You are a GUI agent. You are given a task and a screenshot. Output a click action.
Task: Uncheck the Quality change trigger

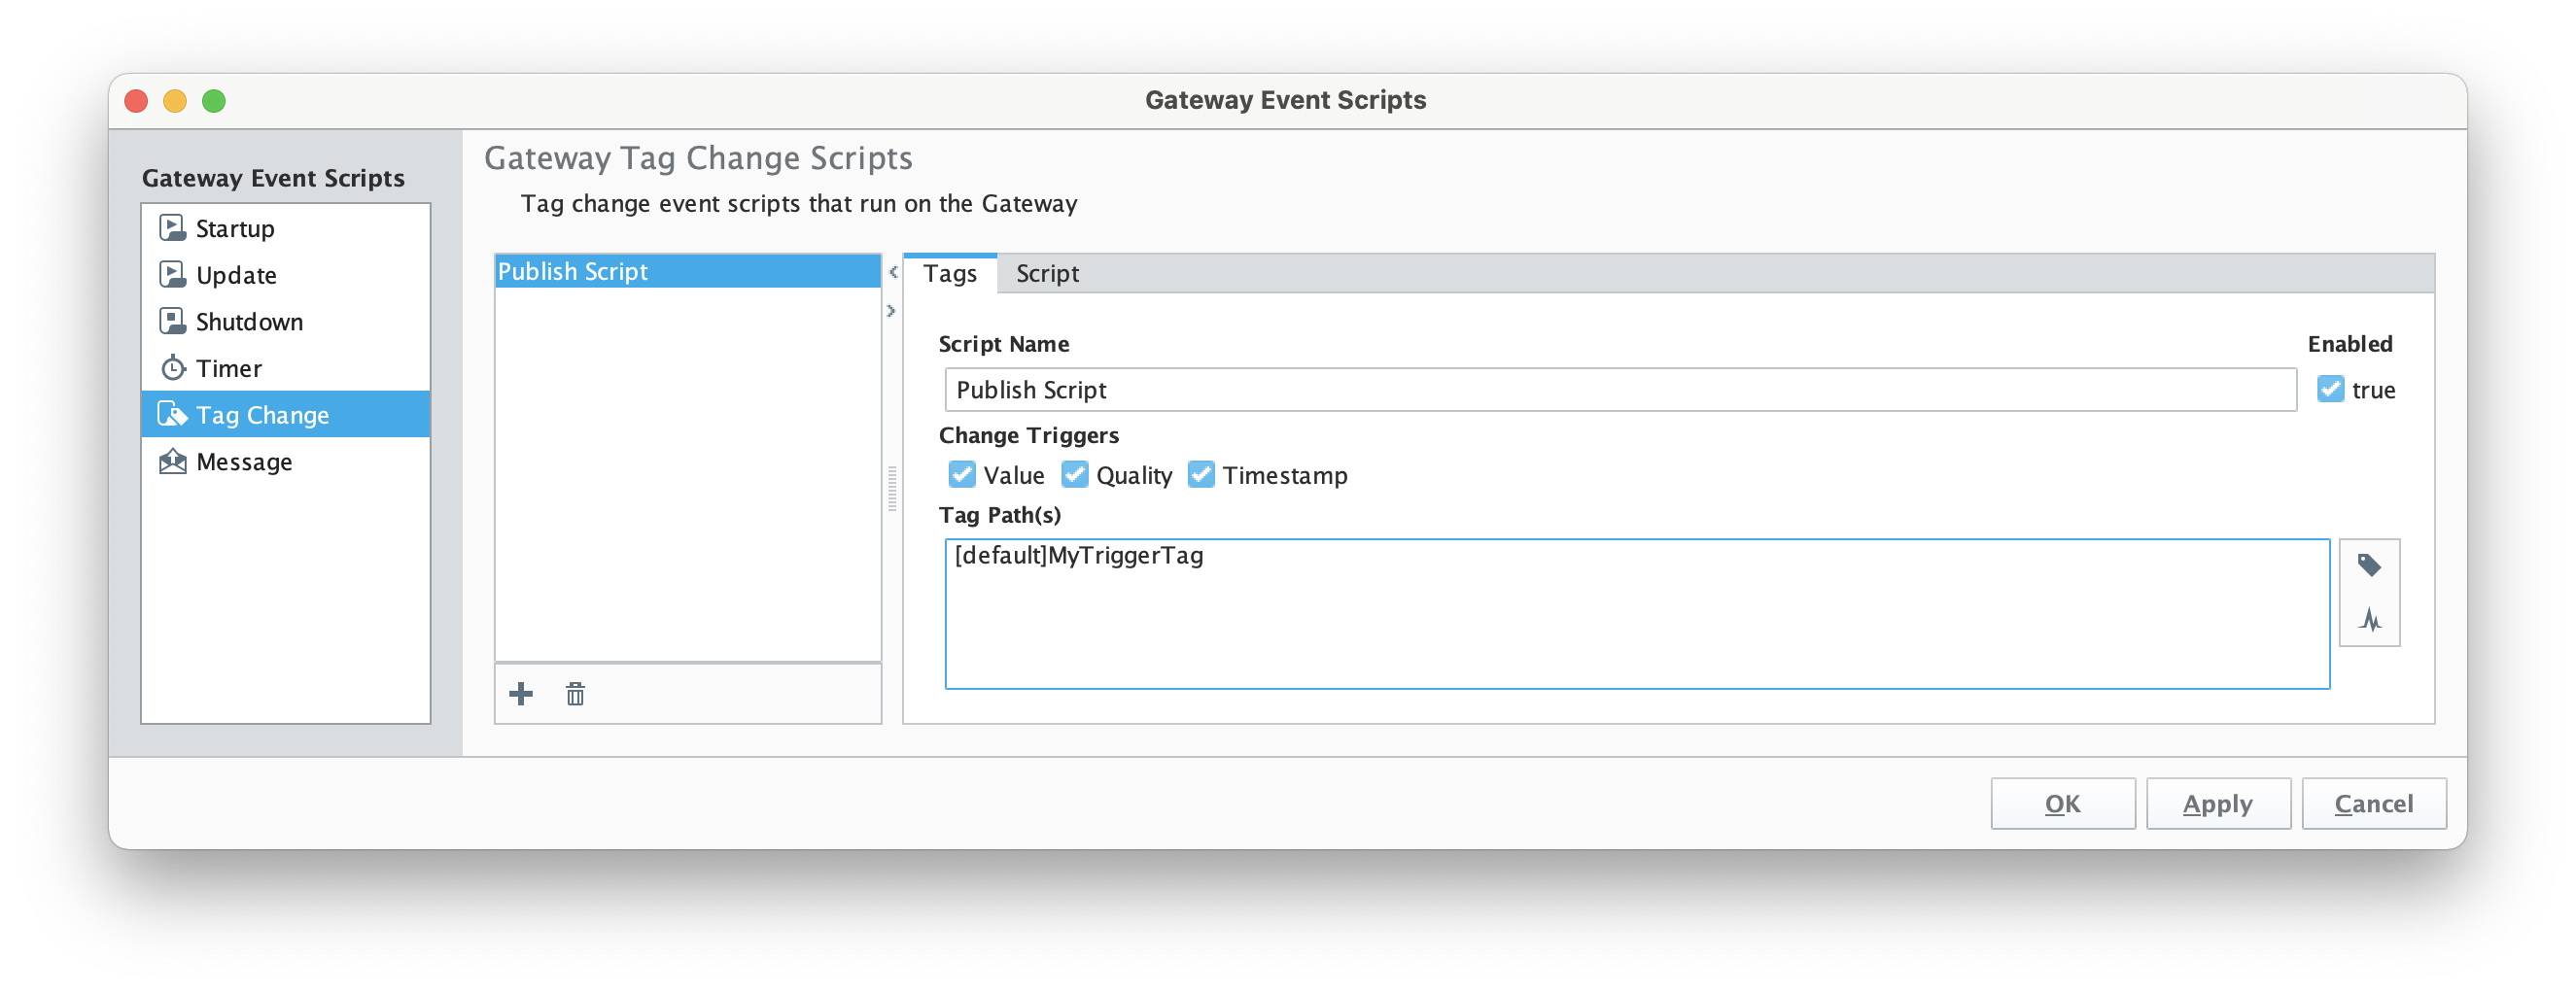pos(1074,474)
